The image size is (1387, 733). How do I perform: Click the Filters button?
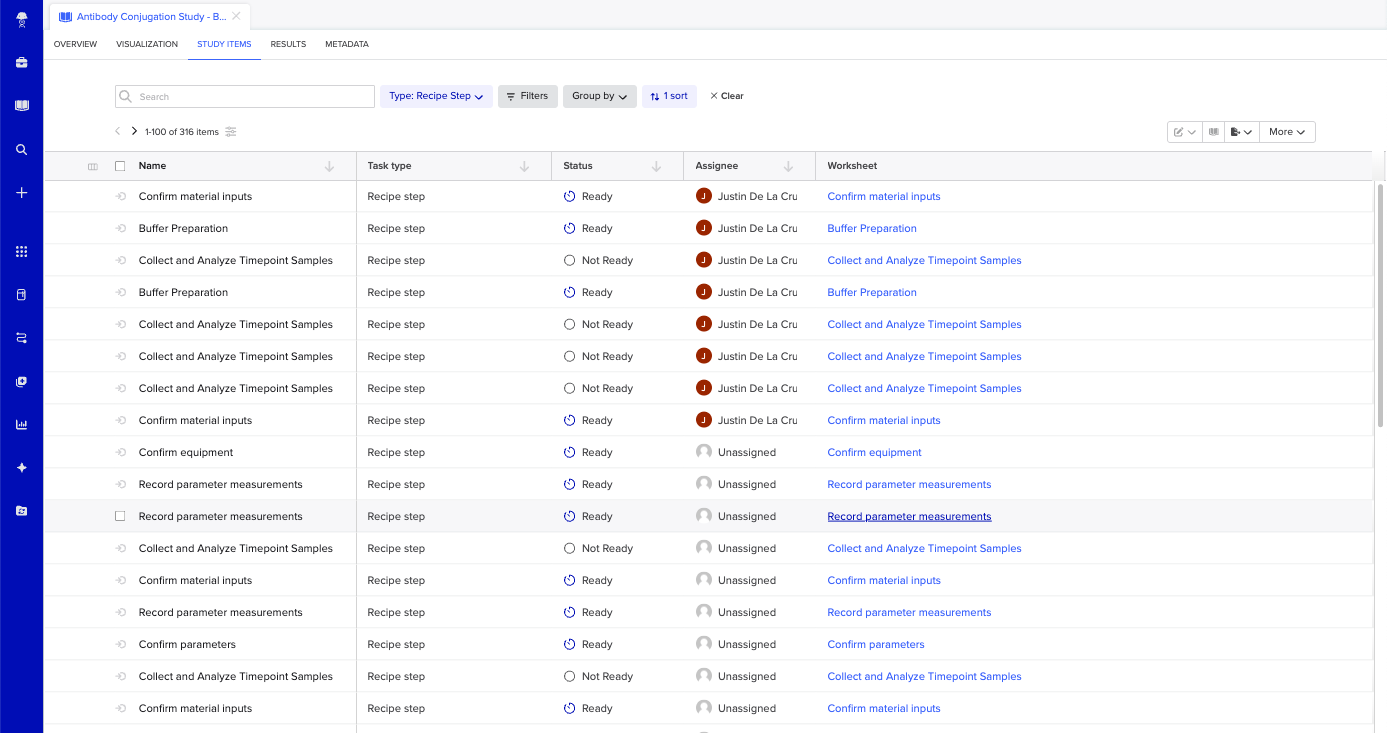[x=527, y=96]
